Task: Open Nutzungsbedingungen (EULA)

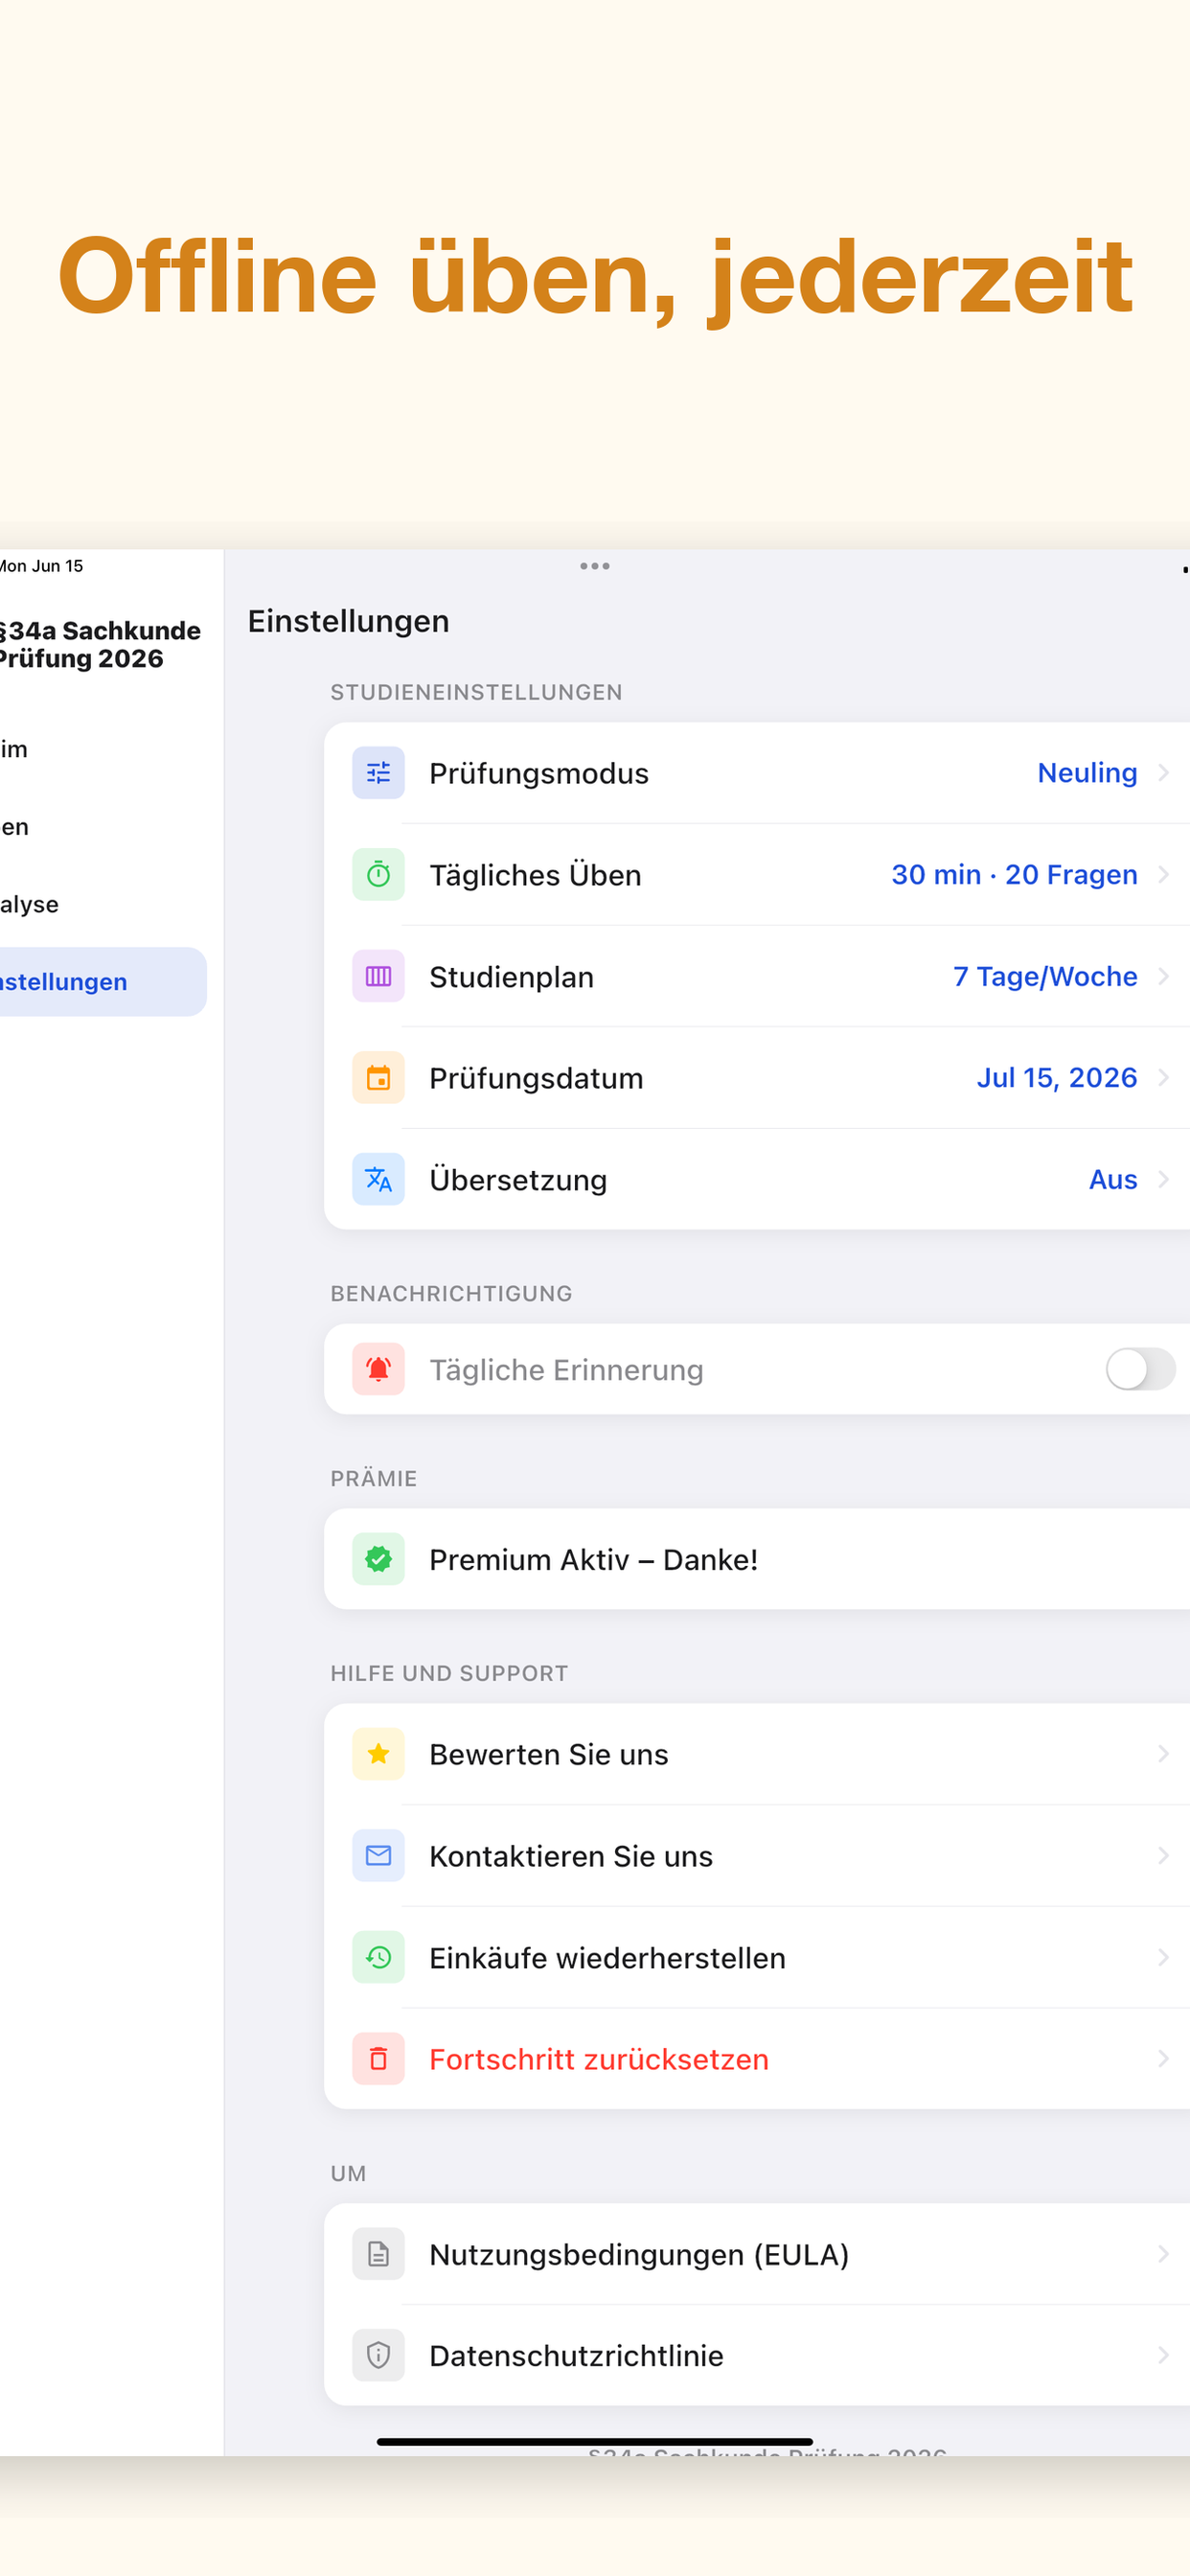Action: point(757,2254)
